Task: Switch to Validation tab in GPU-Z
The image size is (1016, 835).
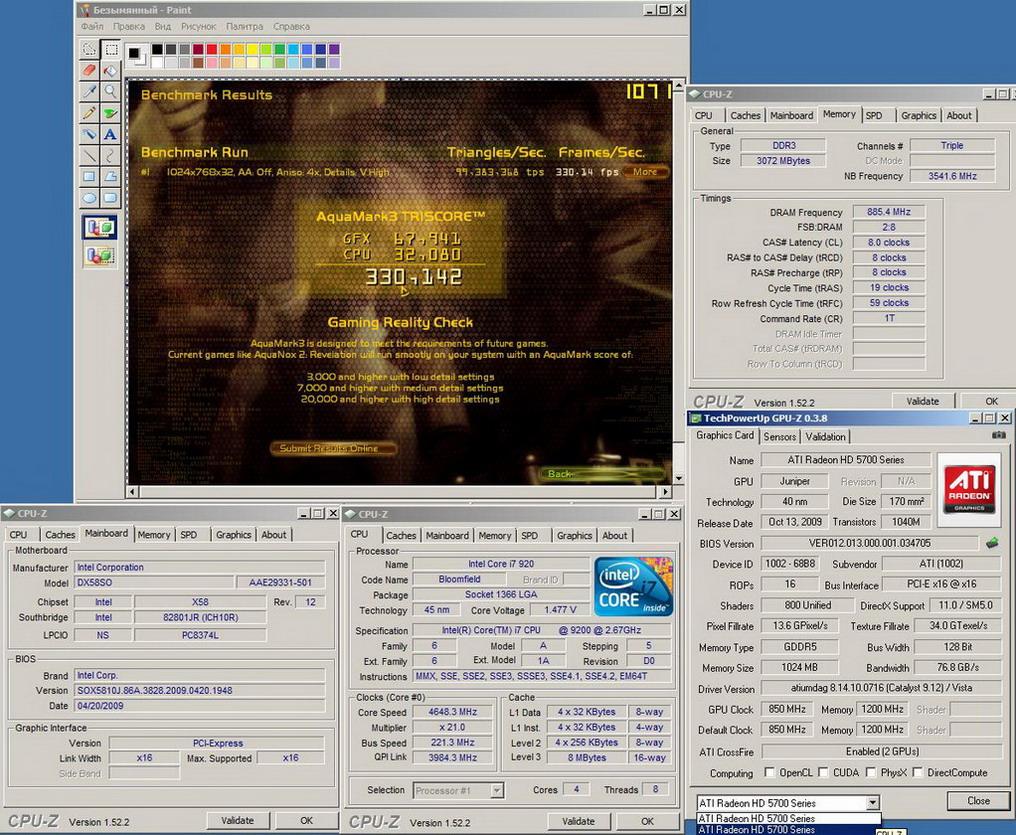Action: [x=825, y=437]
